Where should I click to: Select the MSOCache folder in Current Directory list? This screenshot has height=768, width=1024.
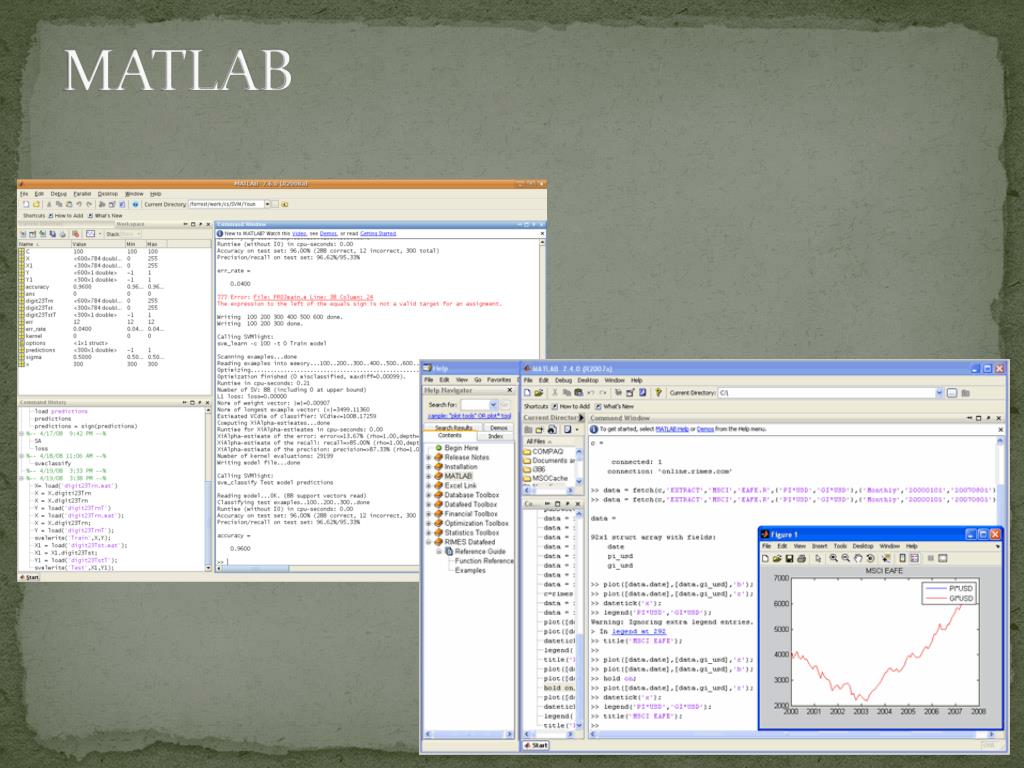tap(550, 479)
